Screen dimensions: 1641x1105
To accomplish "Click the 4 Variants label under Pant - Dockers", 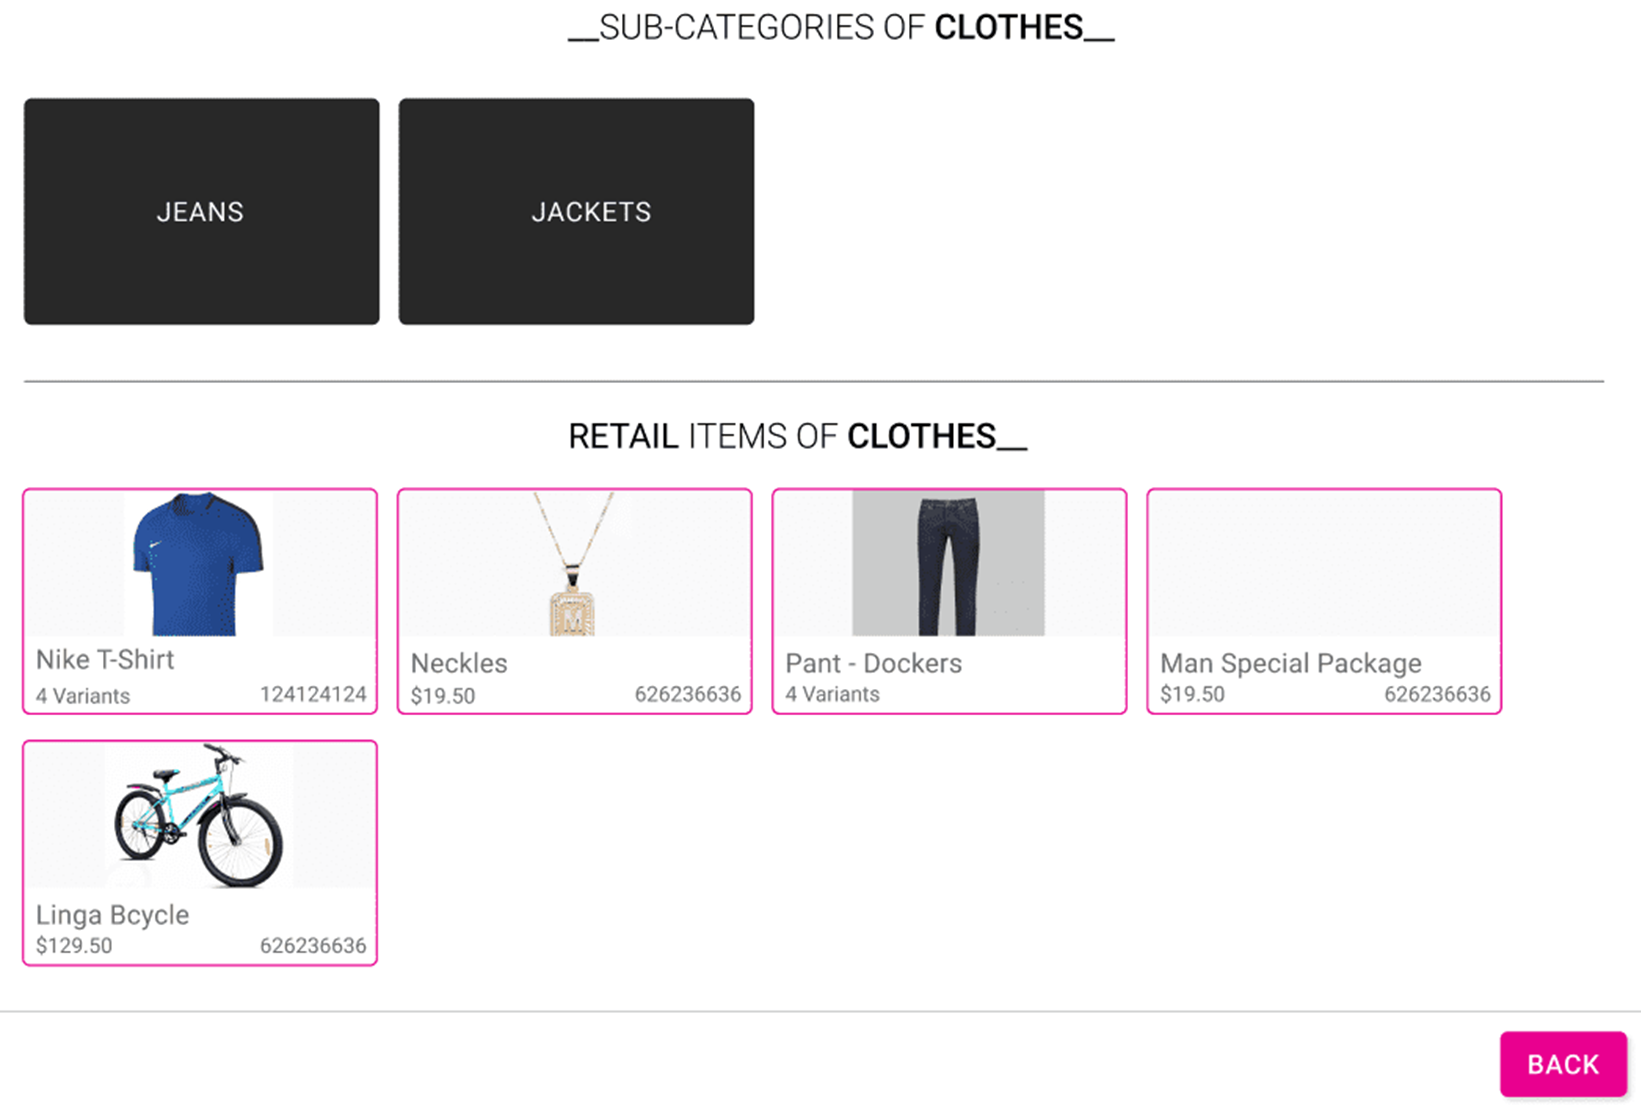I will (832, 694).
